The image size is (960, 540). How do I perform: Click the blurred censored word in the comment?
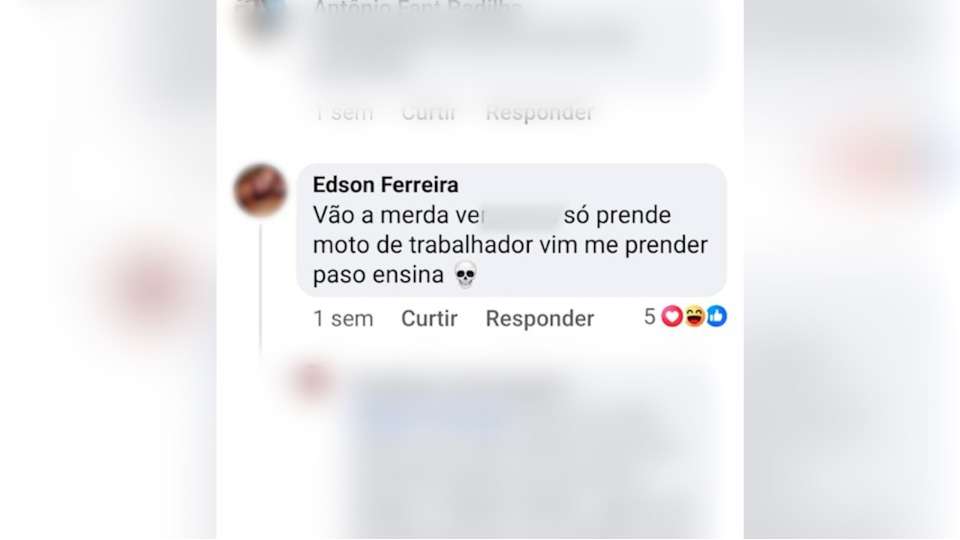[522, 216]
